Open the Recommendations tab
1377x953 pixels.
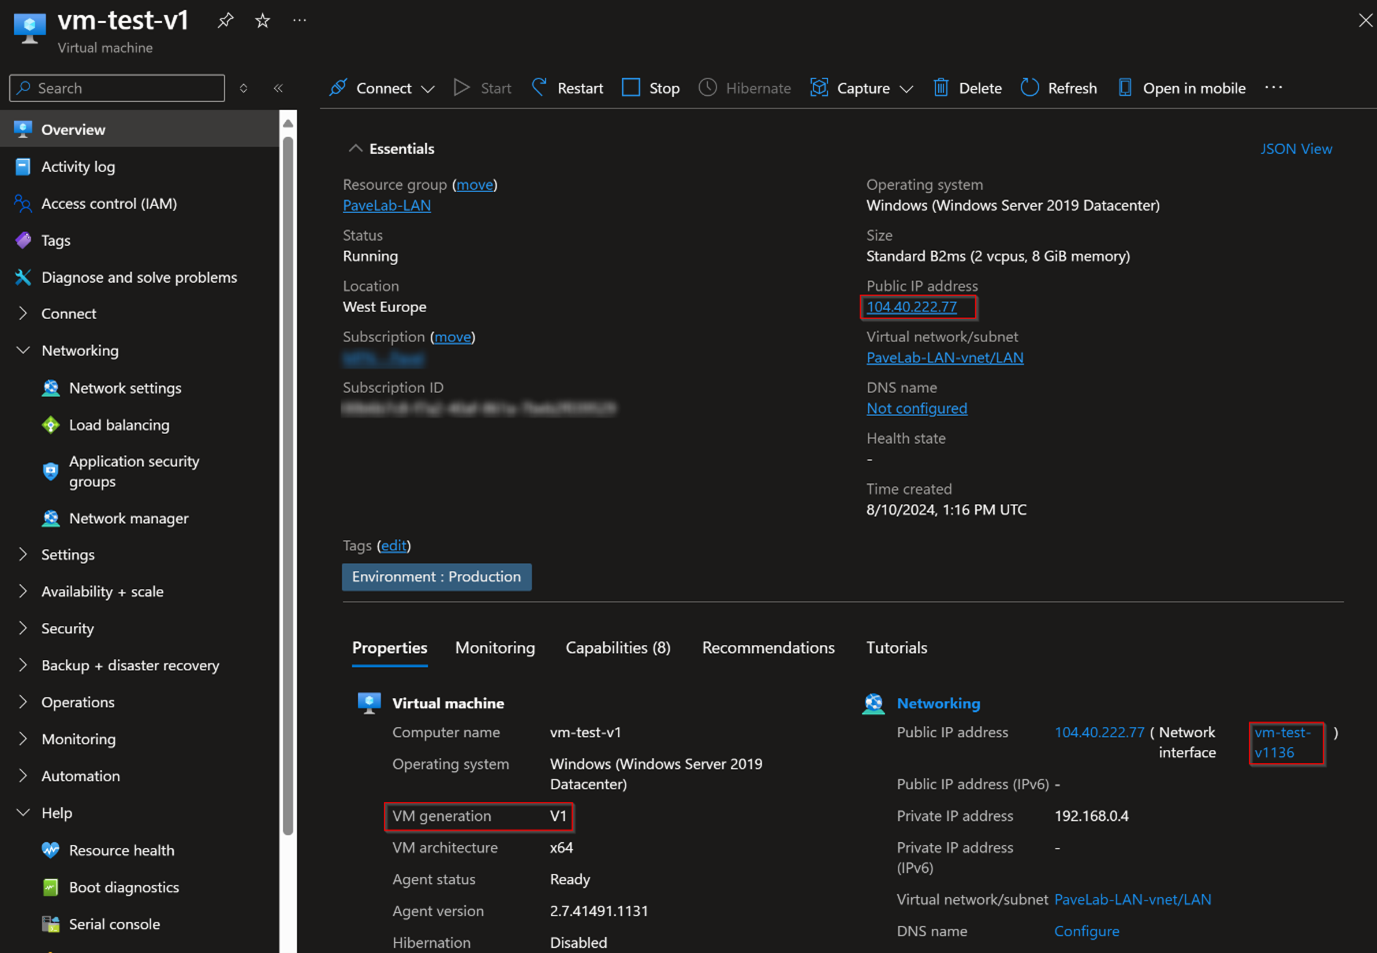coord(768,647)
